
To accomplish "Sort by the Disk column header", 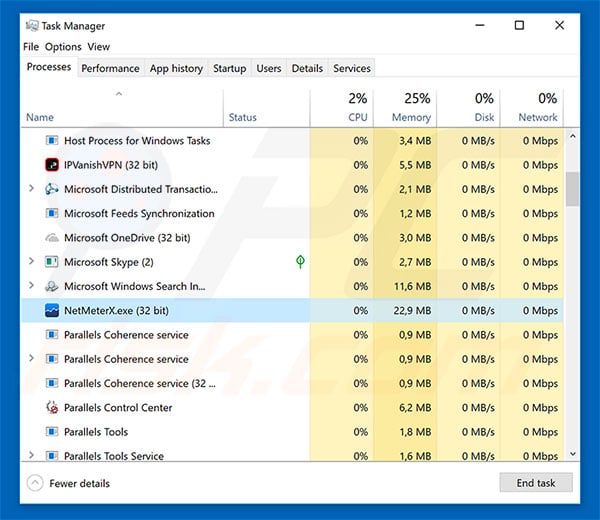I will click(468, 108).
